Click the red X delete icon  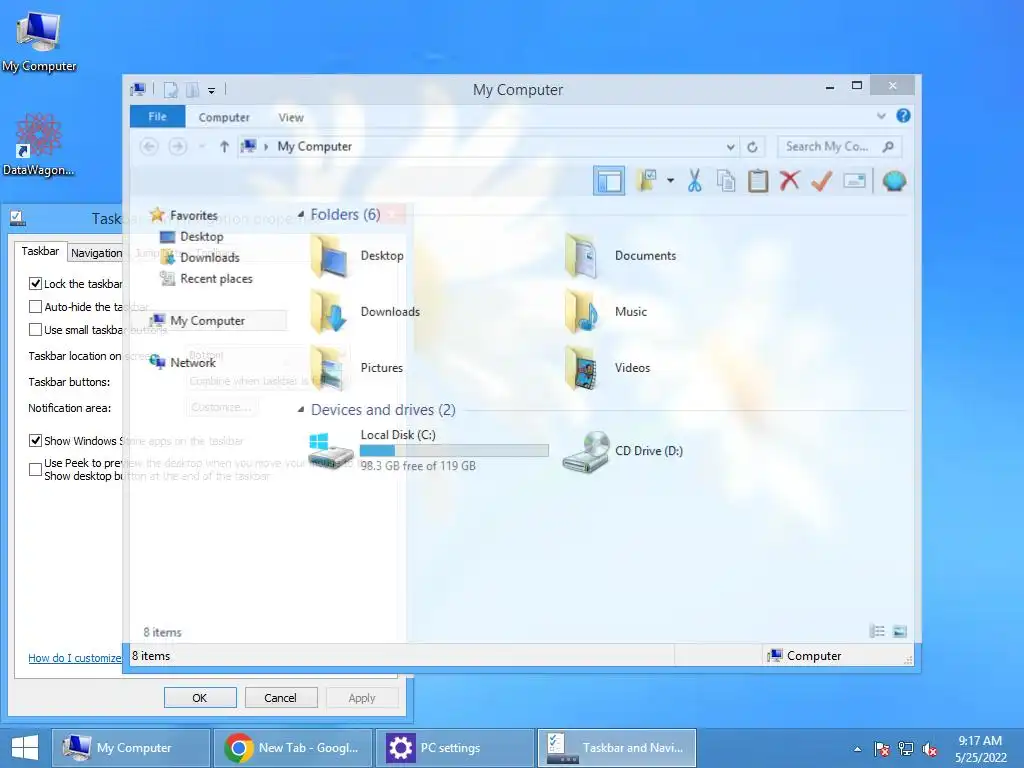790,180
